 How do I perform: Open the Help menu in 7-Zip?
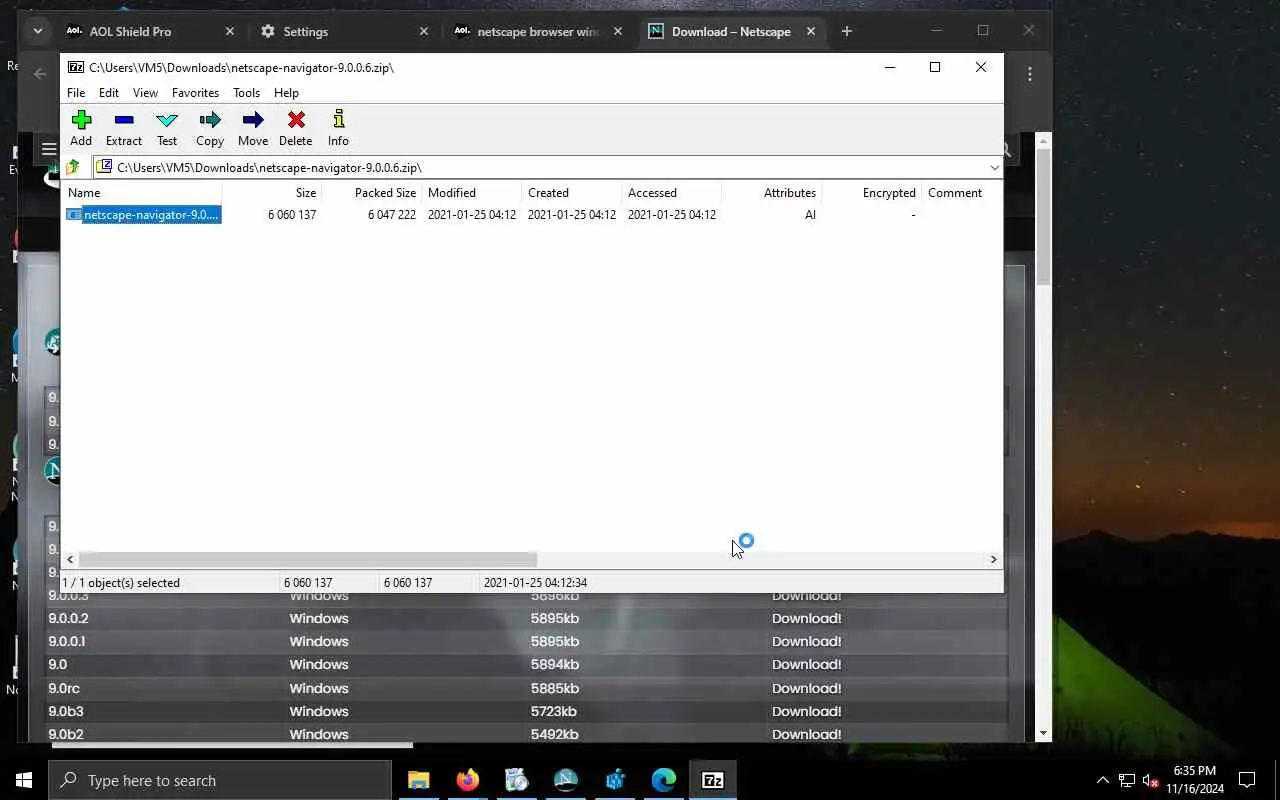pos(286,93)
